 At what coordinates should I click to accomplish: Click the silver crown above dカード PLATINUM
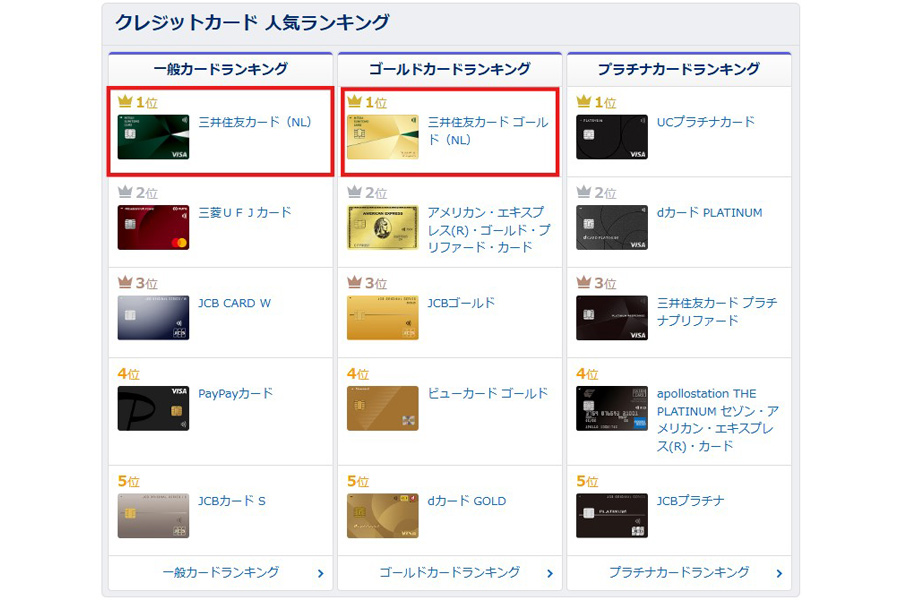tap(584, 192)
